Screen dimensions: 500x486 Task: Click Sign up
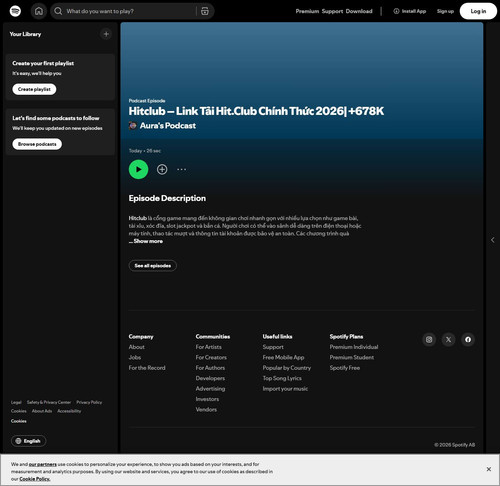coord(445,11)
